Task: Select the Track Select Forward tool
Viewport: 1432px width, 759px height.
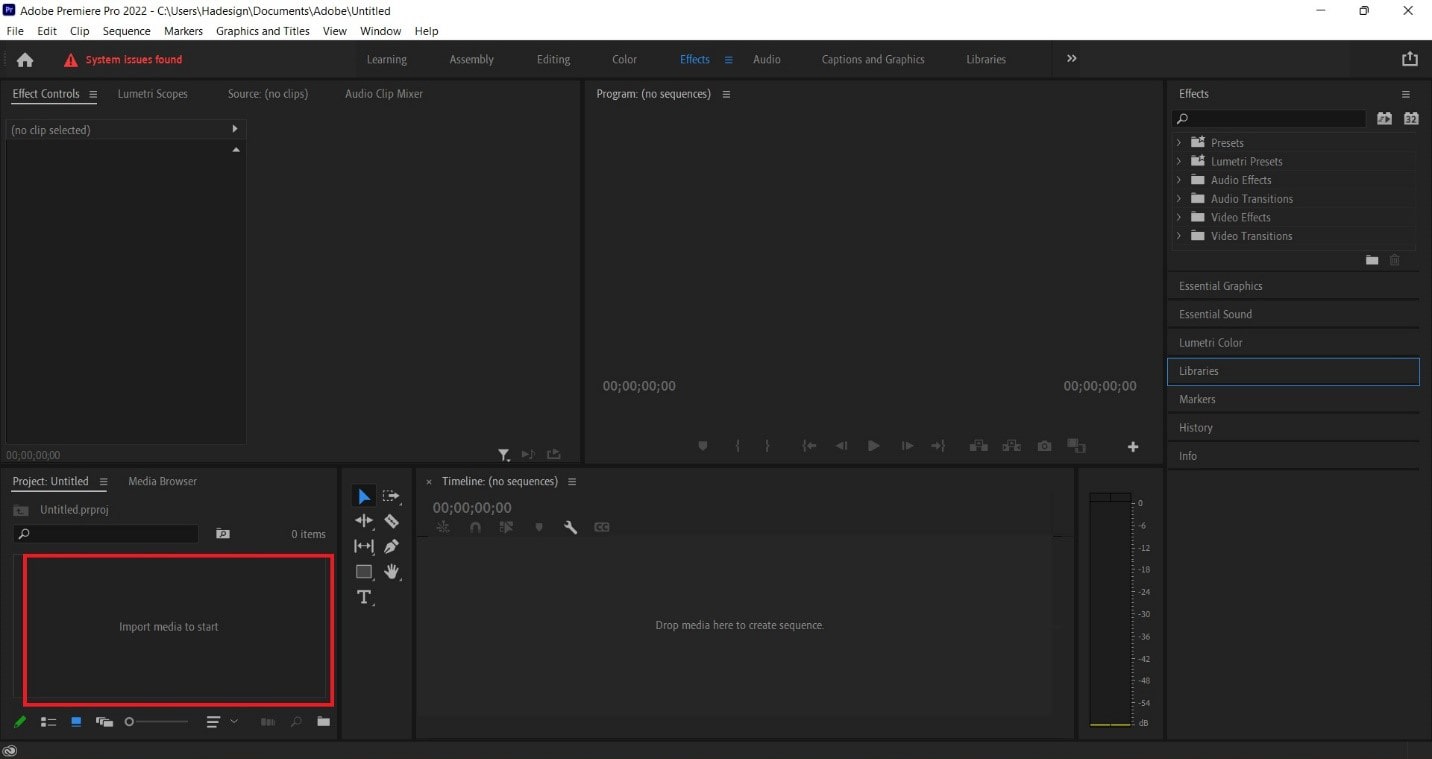Action: (391, 496)
